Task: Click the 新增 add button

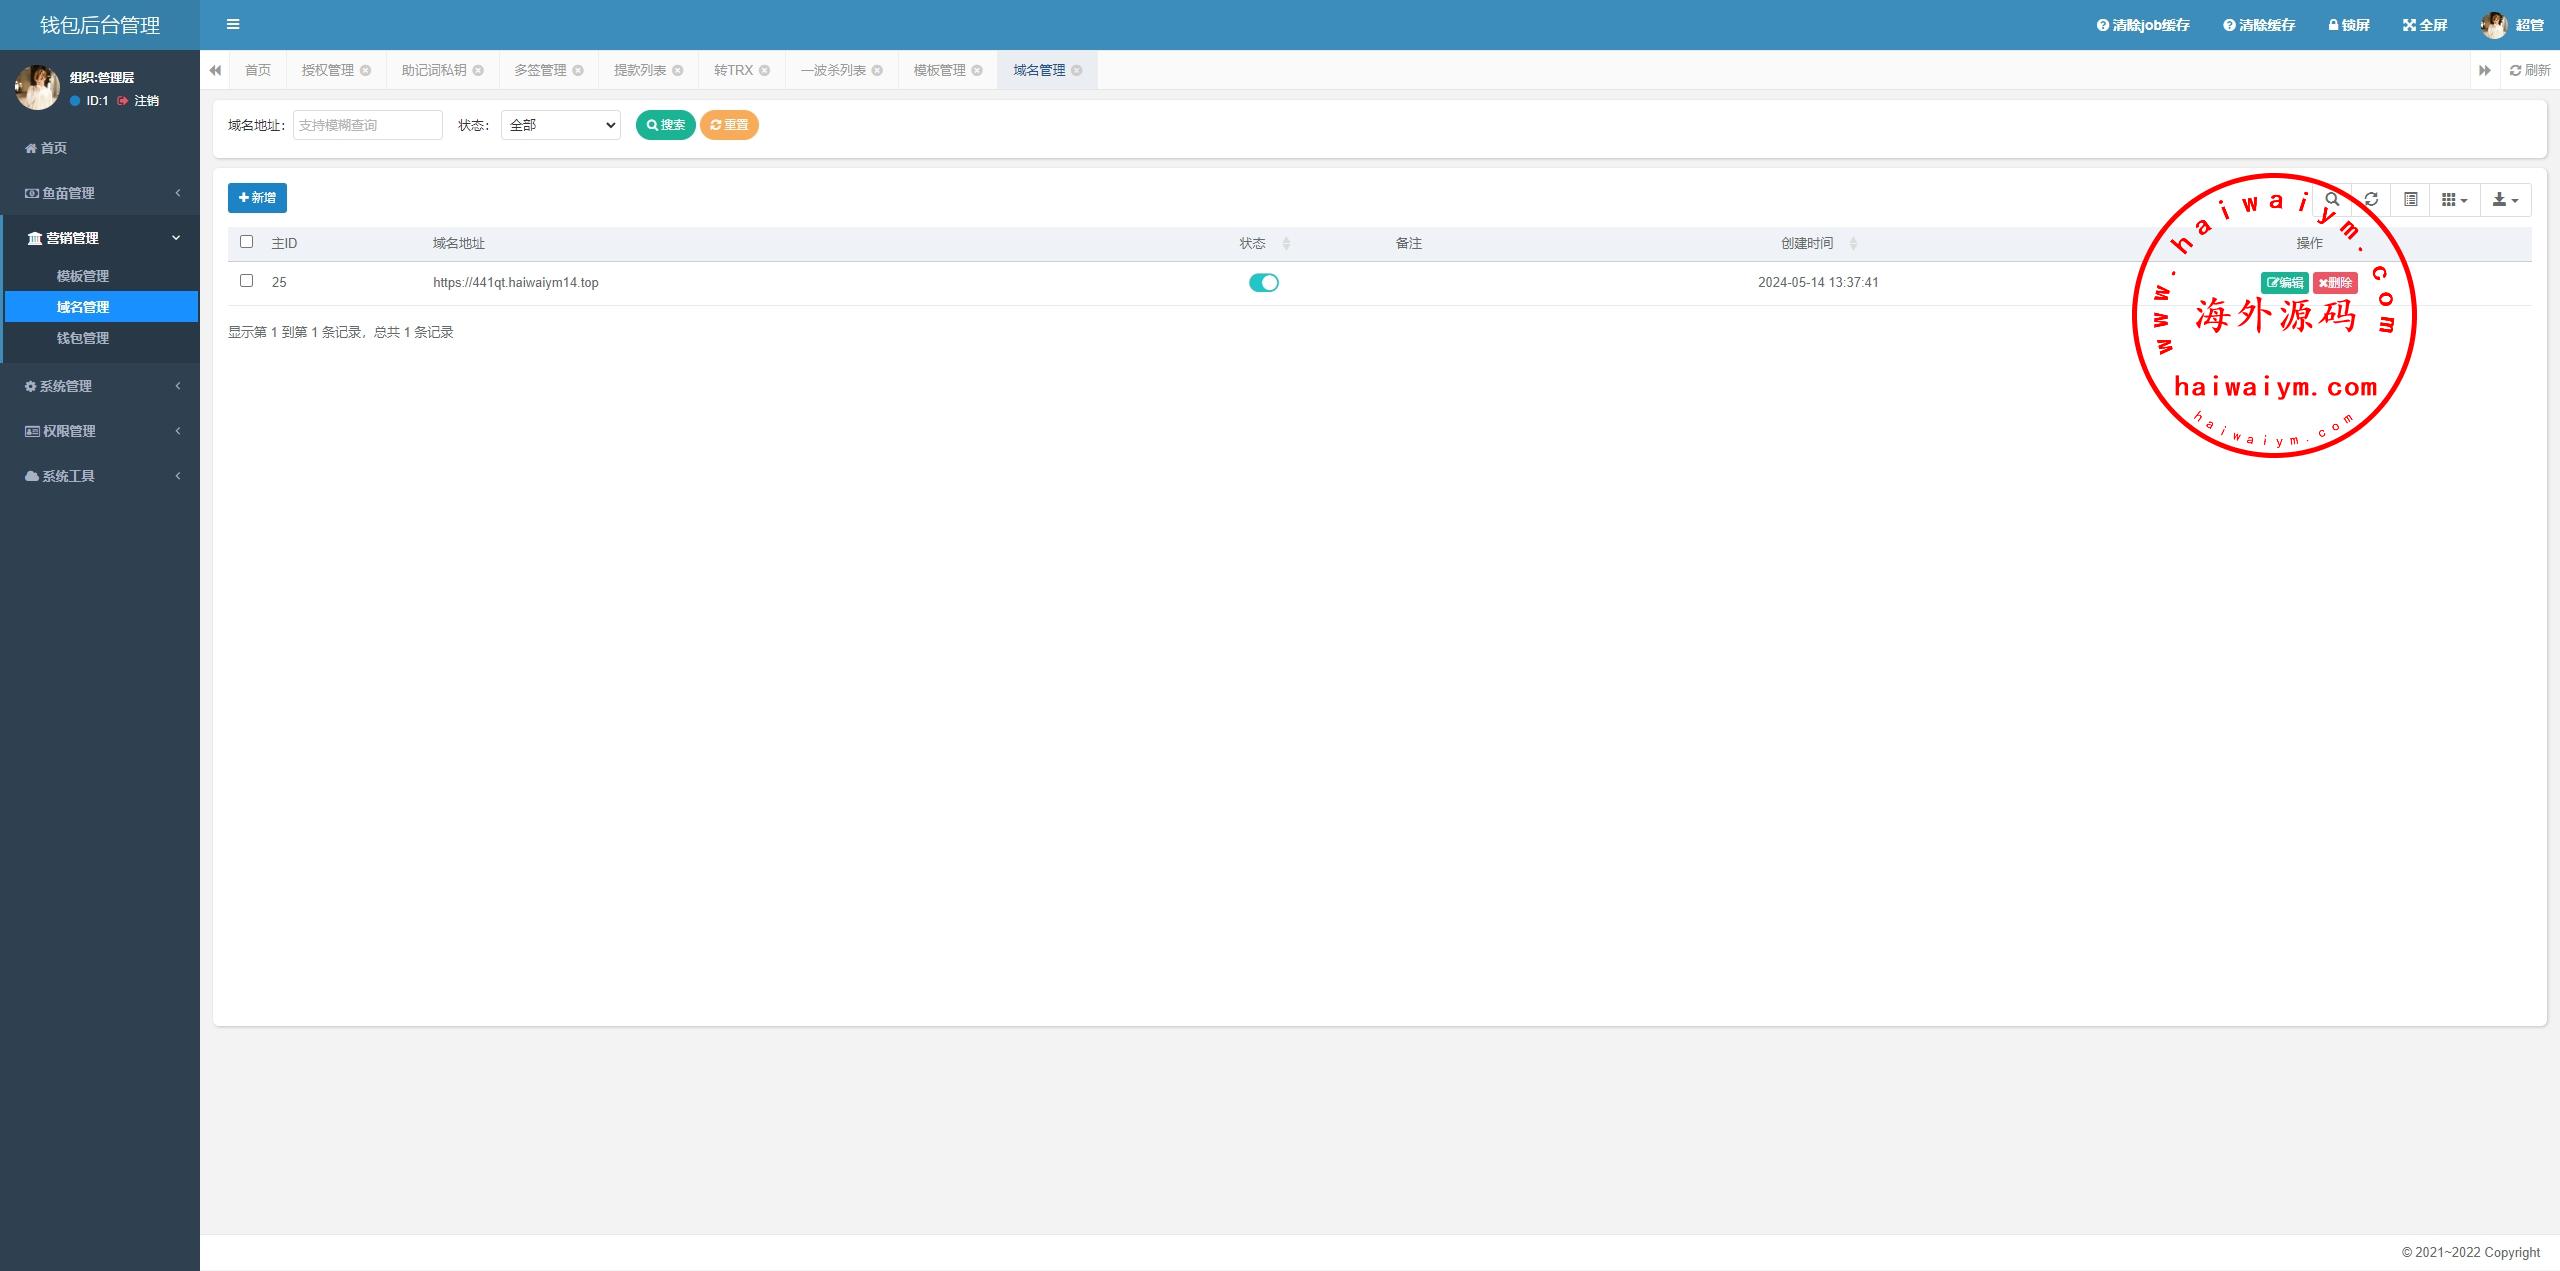Action: (257, 198)
